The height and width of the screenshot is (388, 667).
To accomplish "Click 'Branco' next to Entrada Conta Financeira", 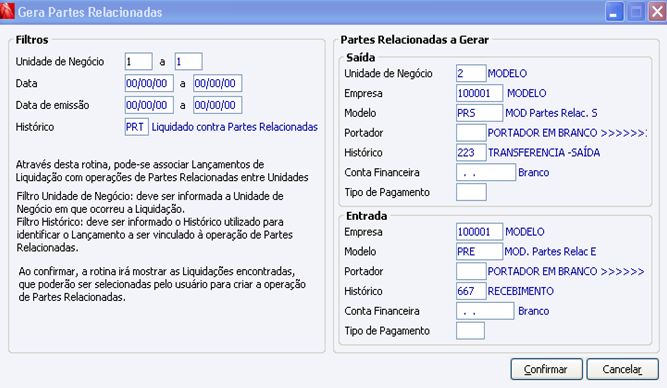I will (533, 311).
